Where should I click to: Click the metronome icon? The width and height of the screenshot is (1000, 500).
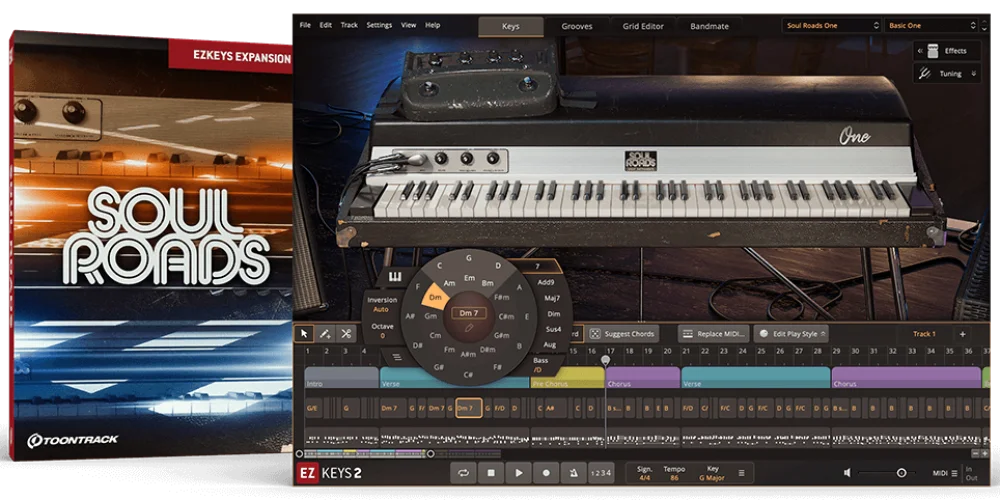point(573,473)
